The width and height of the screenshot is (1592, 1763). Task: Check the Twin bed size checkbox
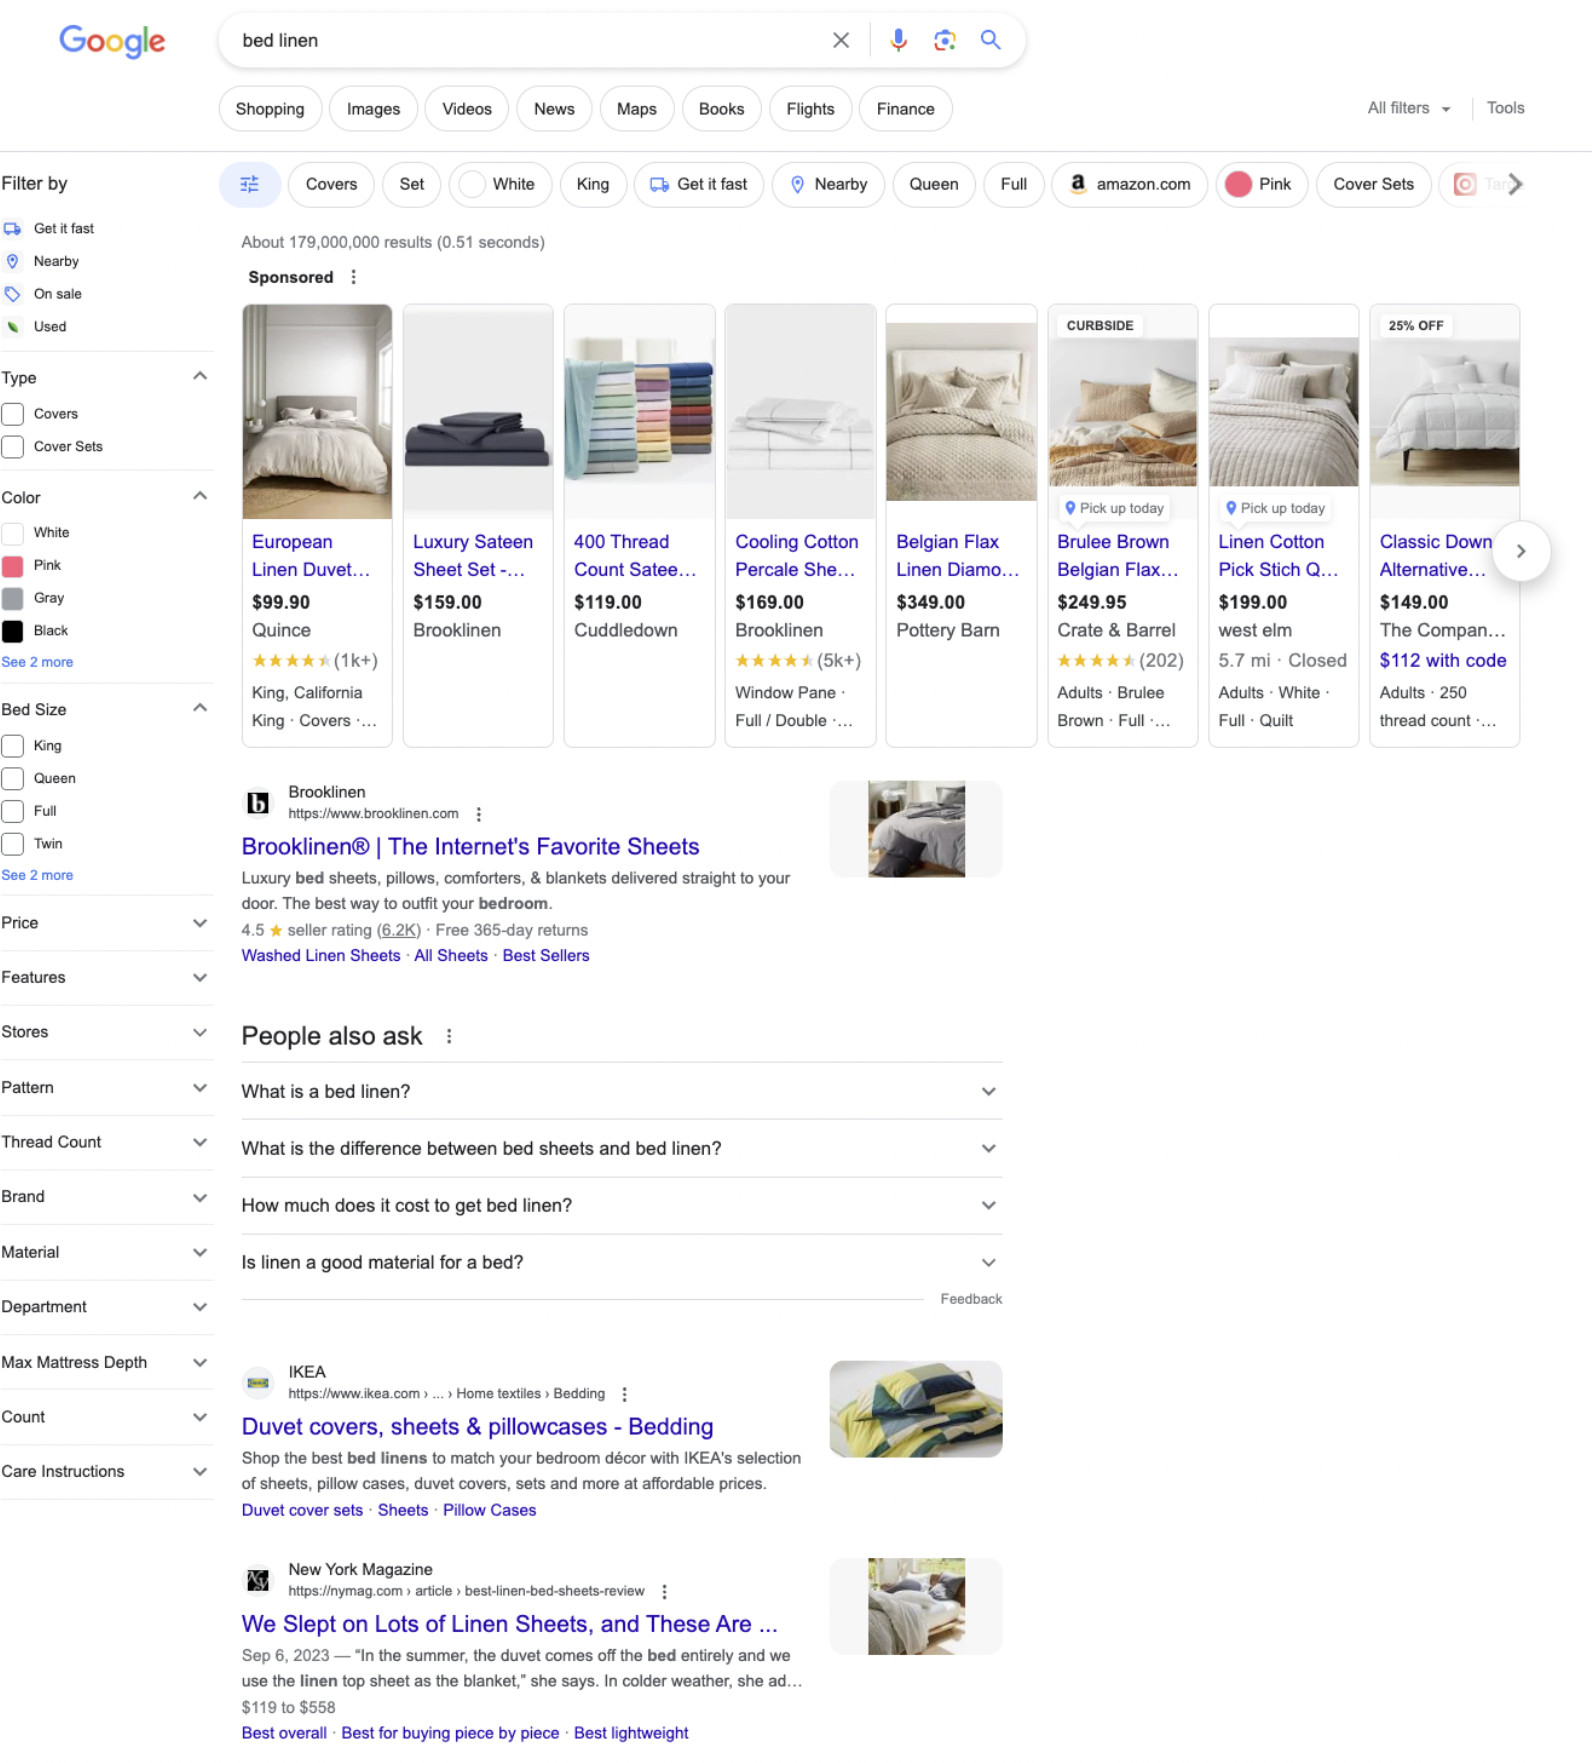(x=12, y=844)
